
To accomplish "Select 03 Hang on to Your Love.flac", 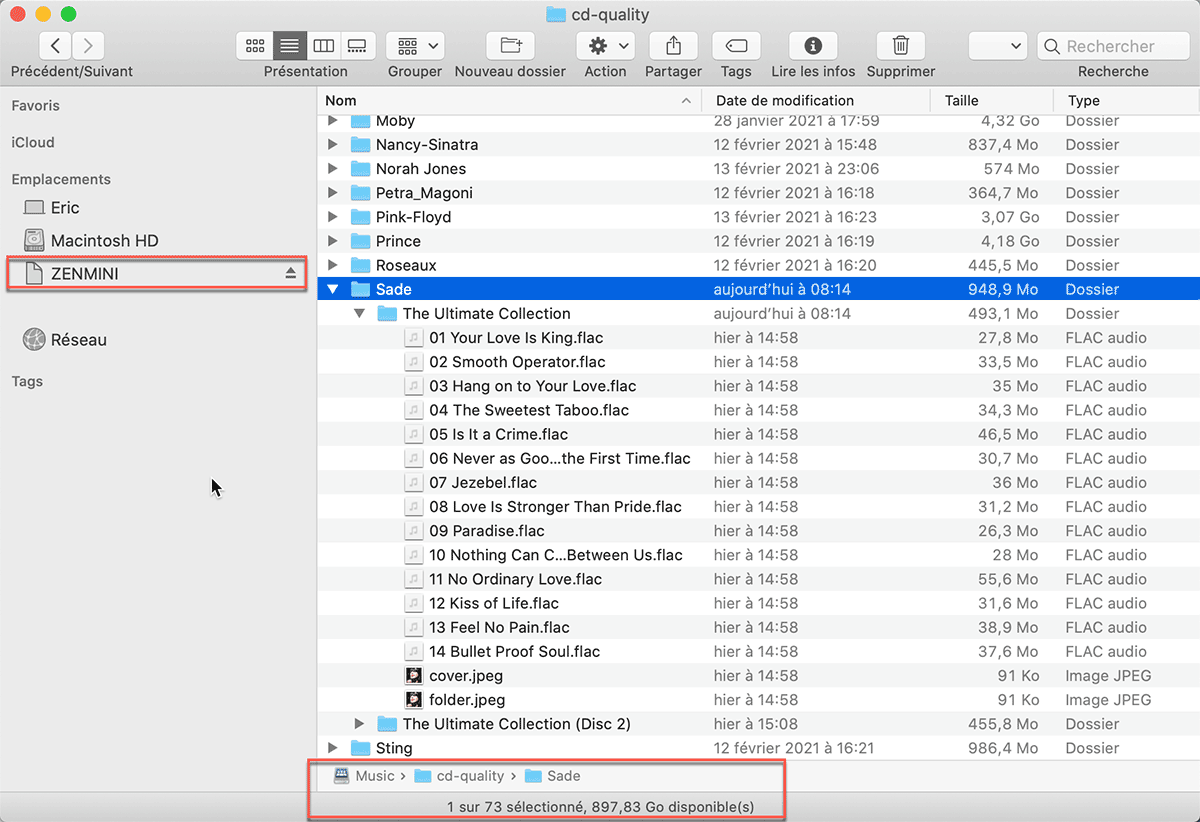I will click(533, 386).
